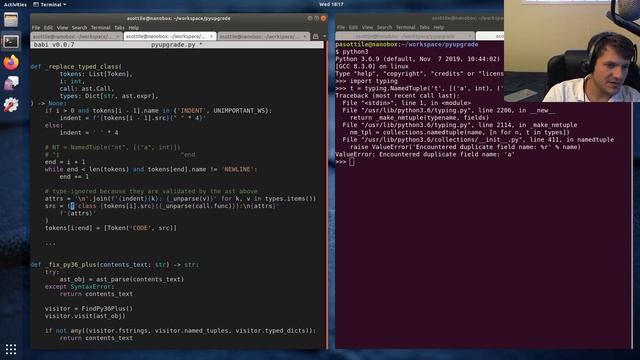Switch to first tab in right terminal
Screen dimensions: 640x360
pos(406,36)
